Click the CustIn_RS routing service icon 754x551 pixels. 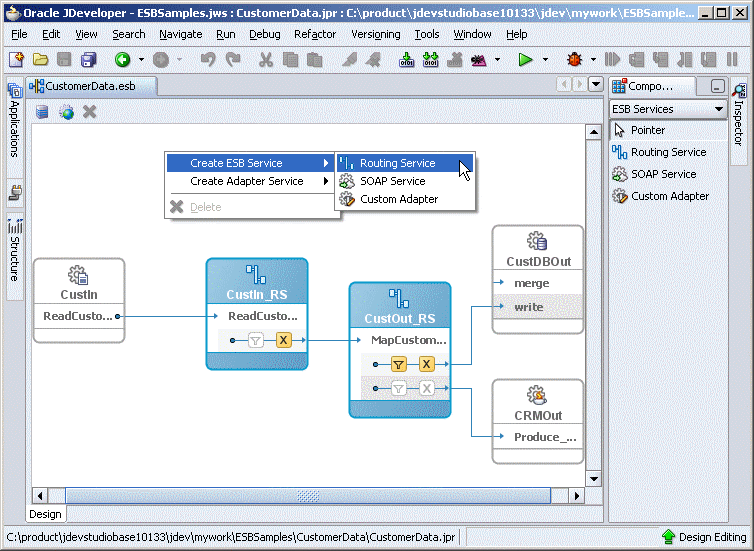click(x=256, y=275)
